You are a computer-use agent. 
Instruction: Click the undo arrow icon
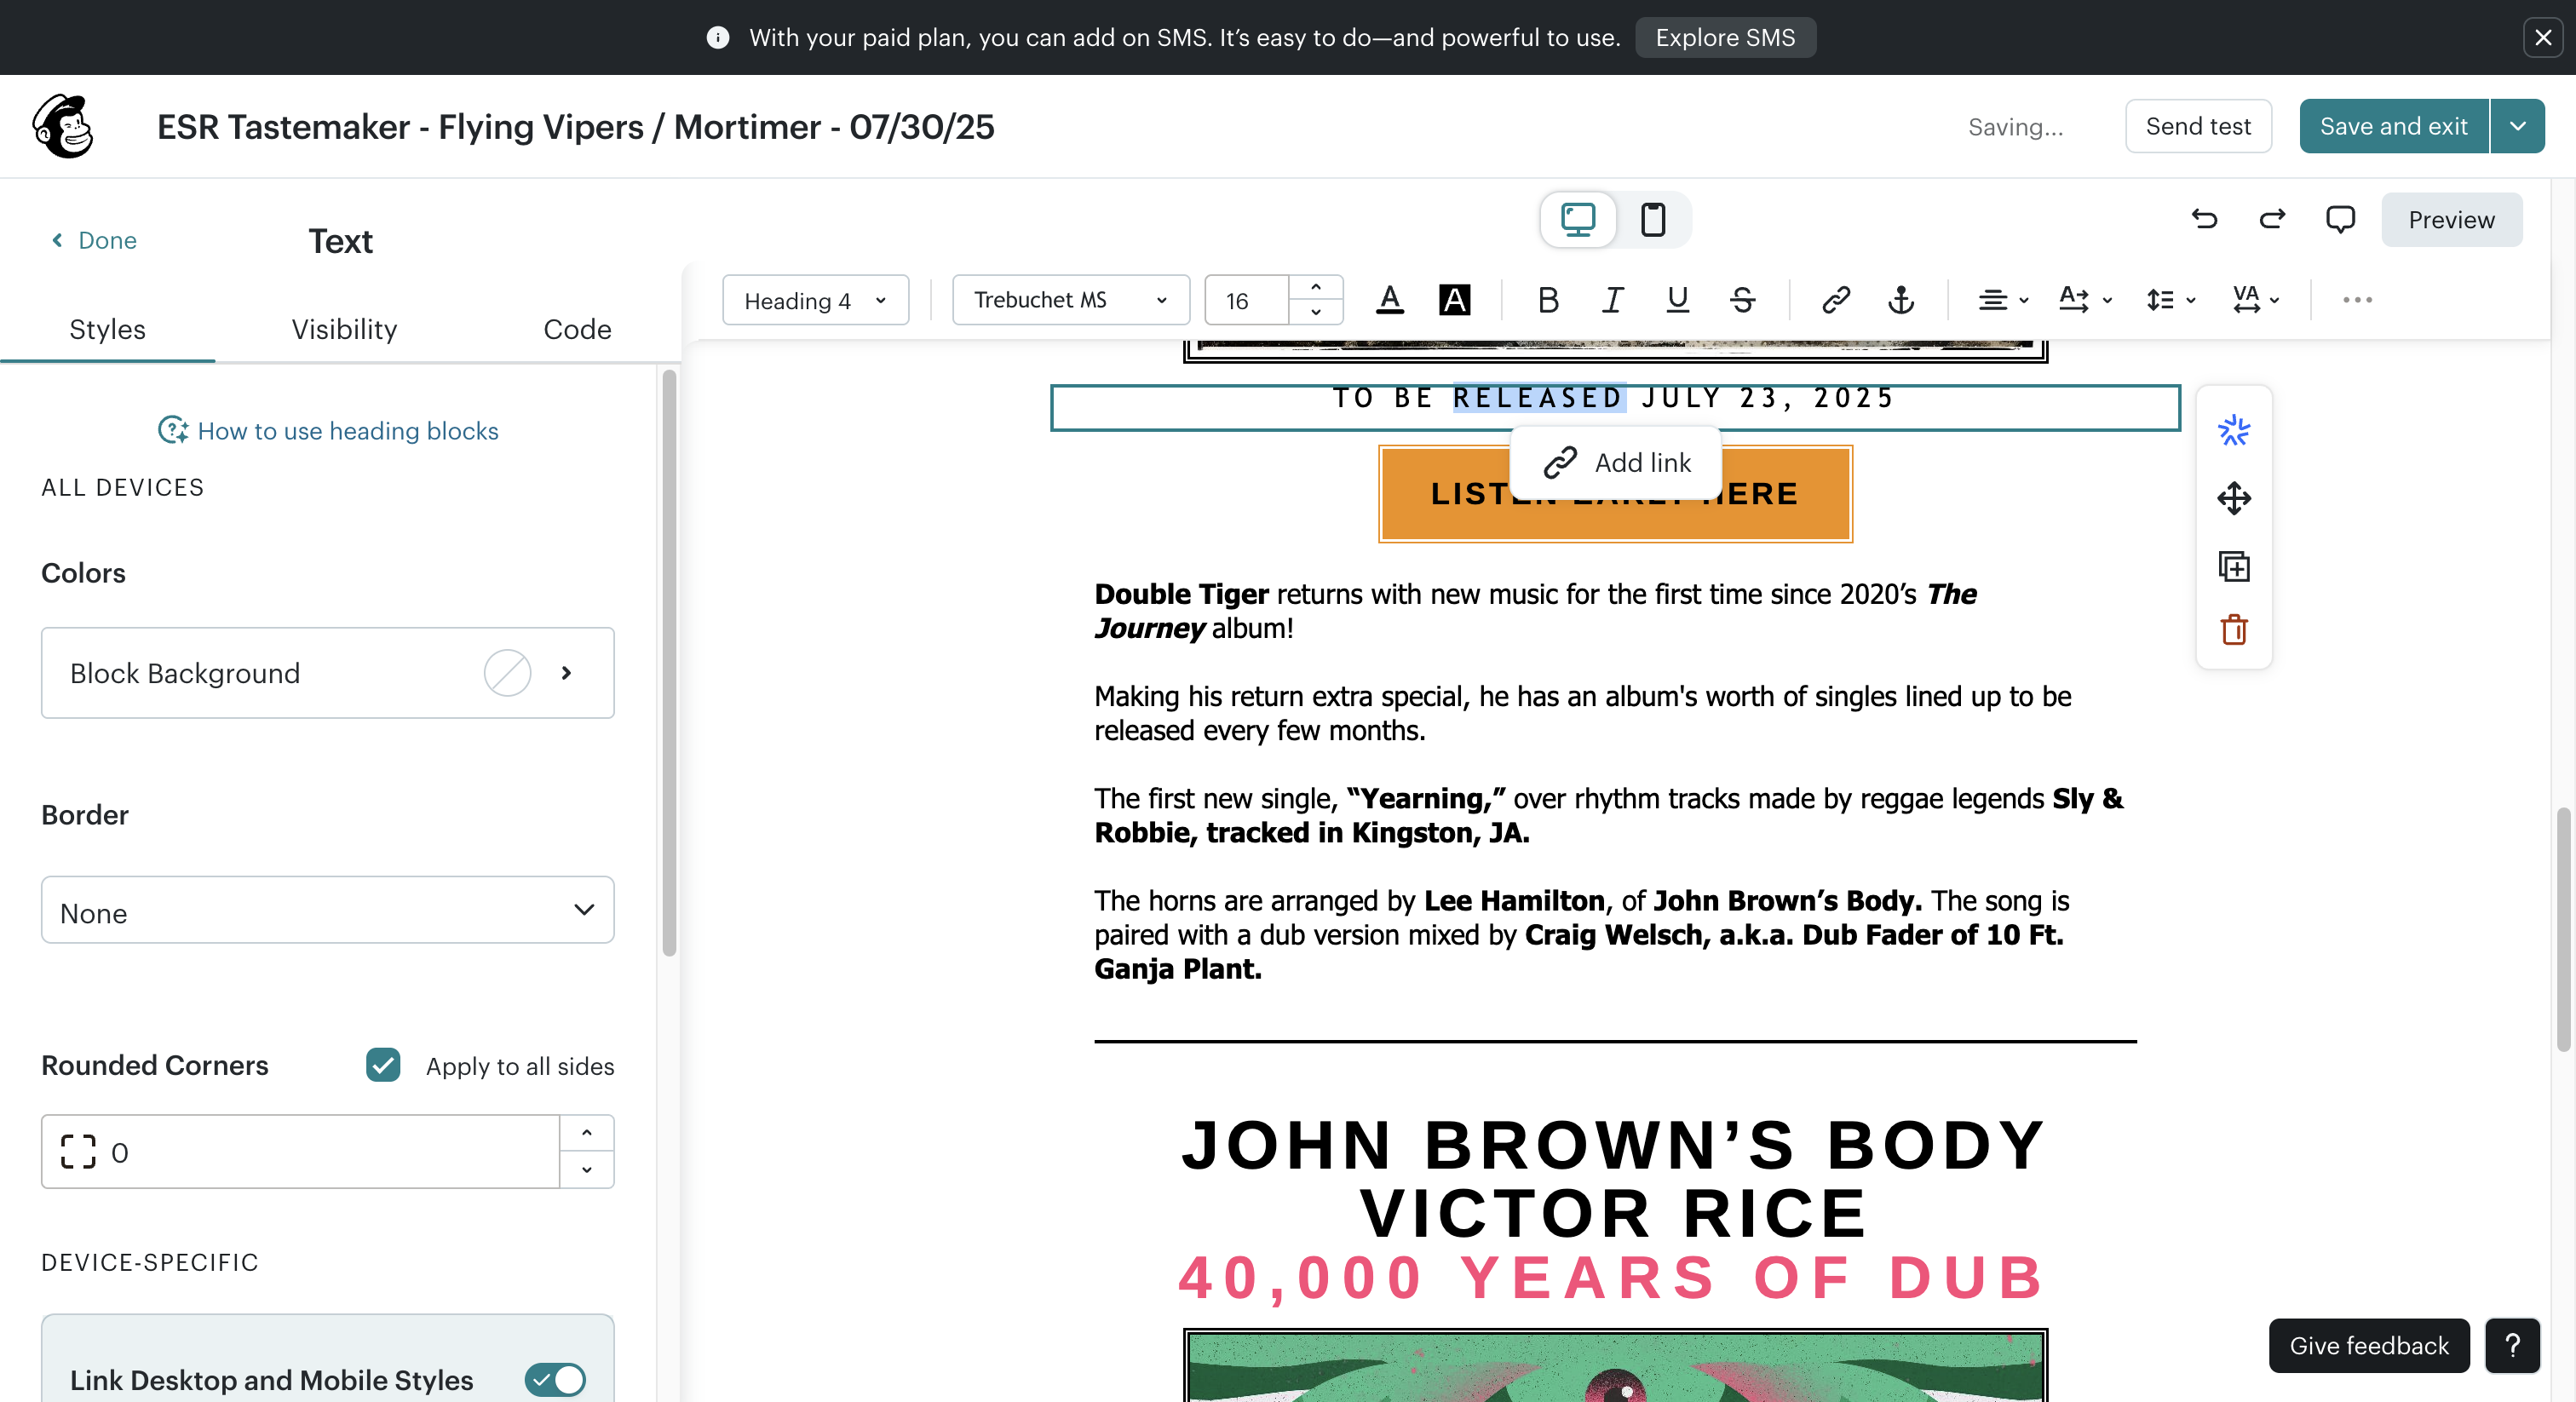click(2204, 219)
